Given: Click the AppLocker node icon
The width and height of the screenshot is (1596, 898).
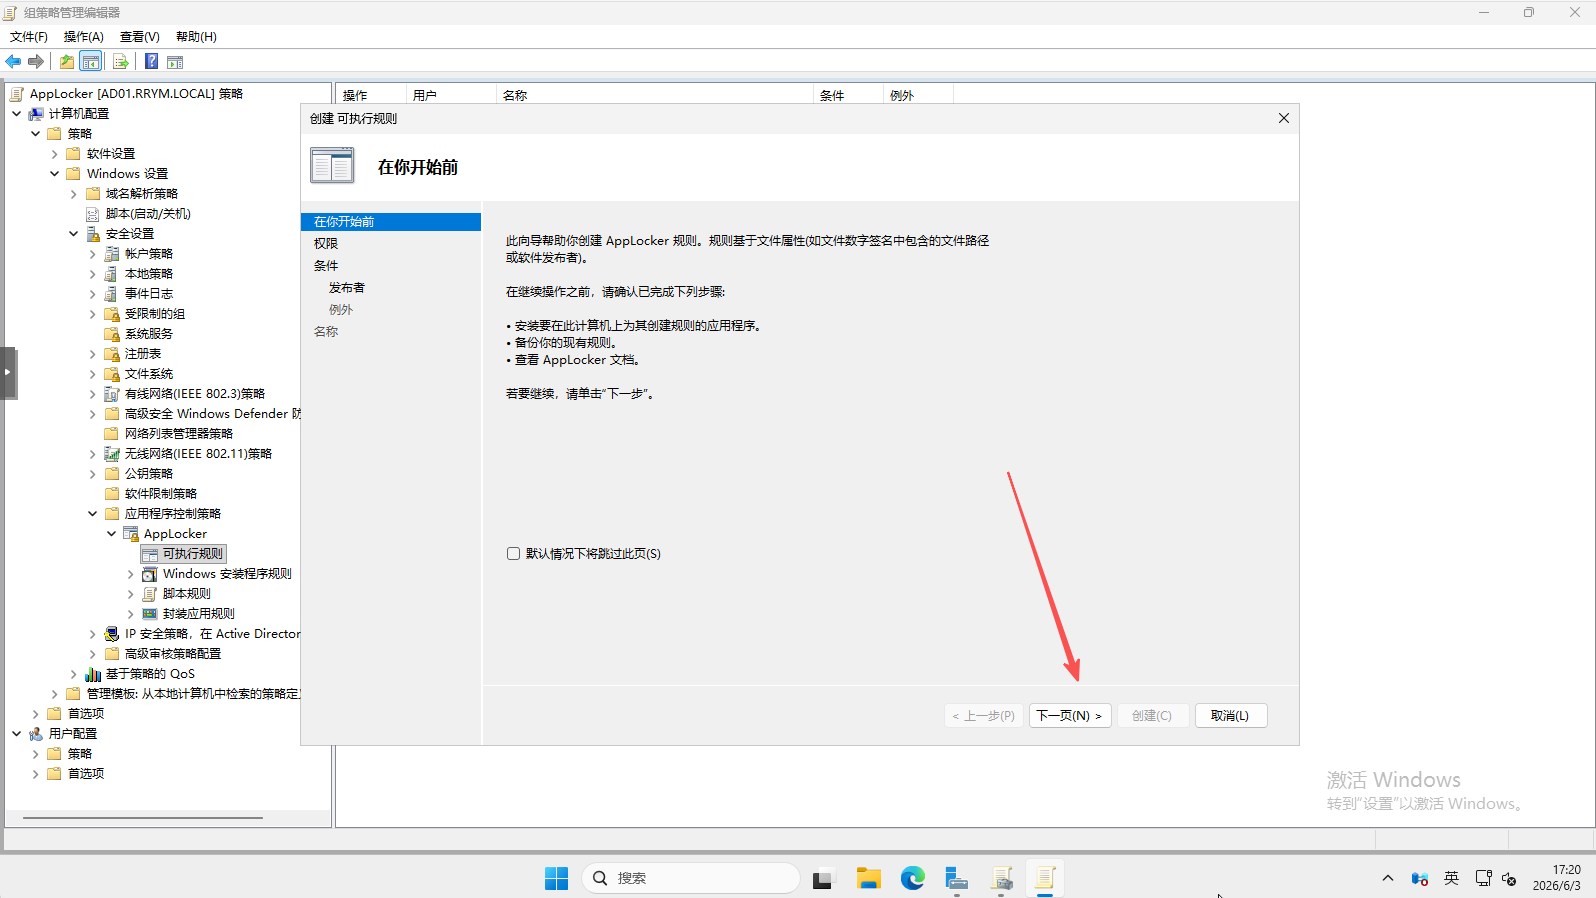Looking at the screenshot, I should (x=131, y=534).
